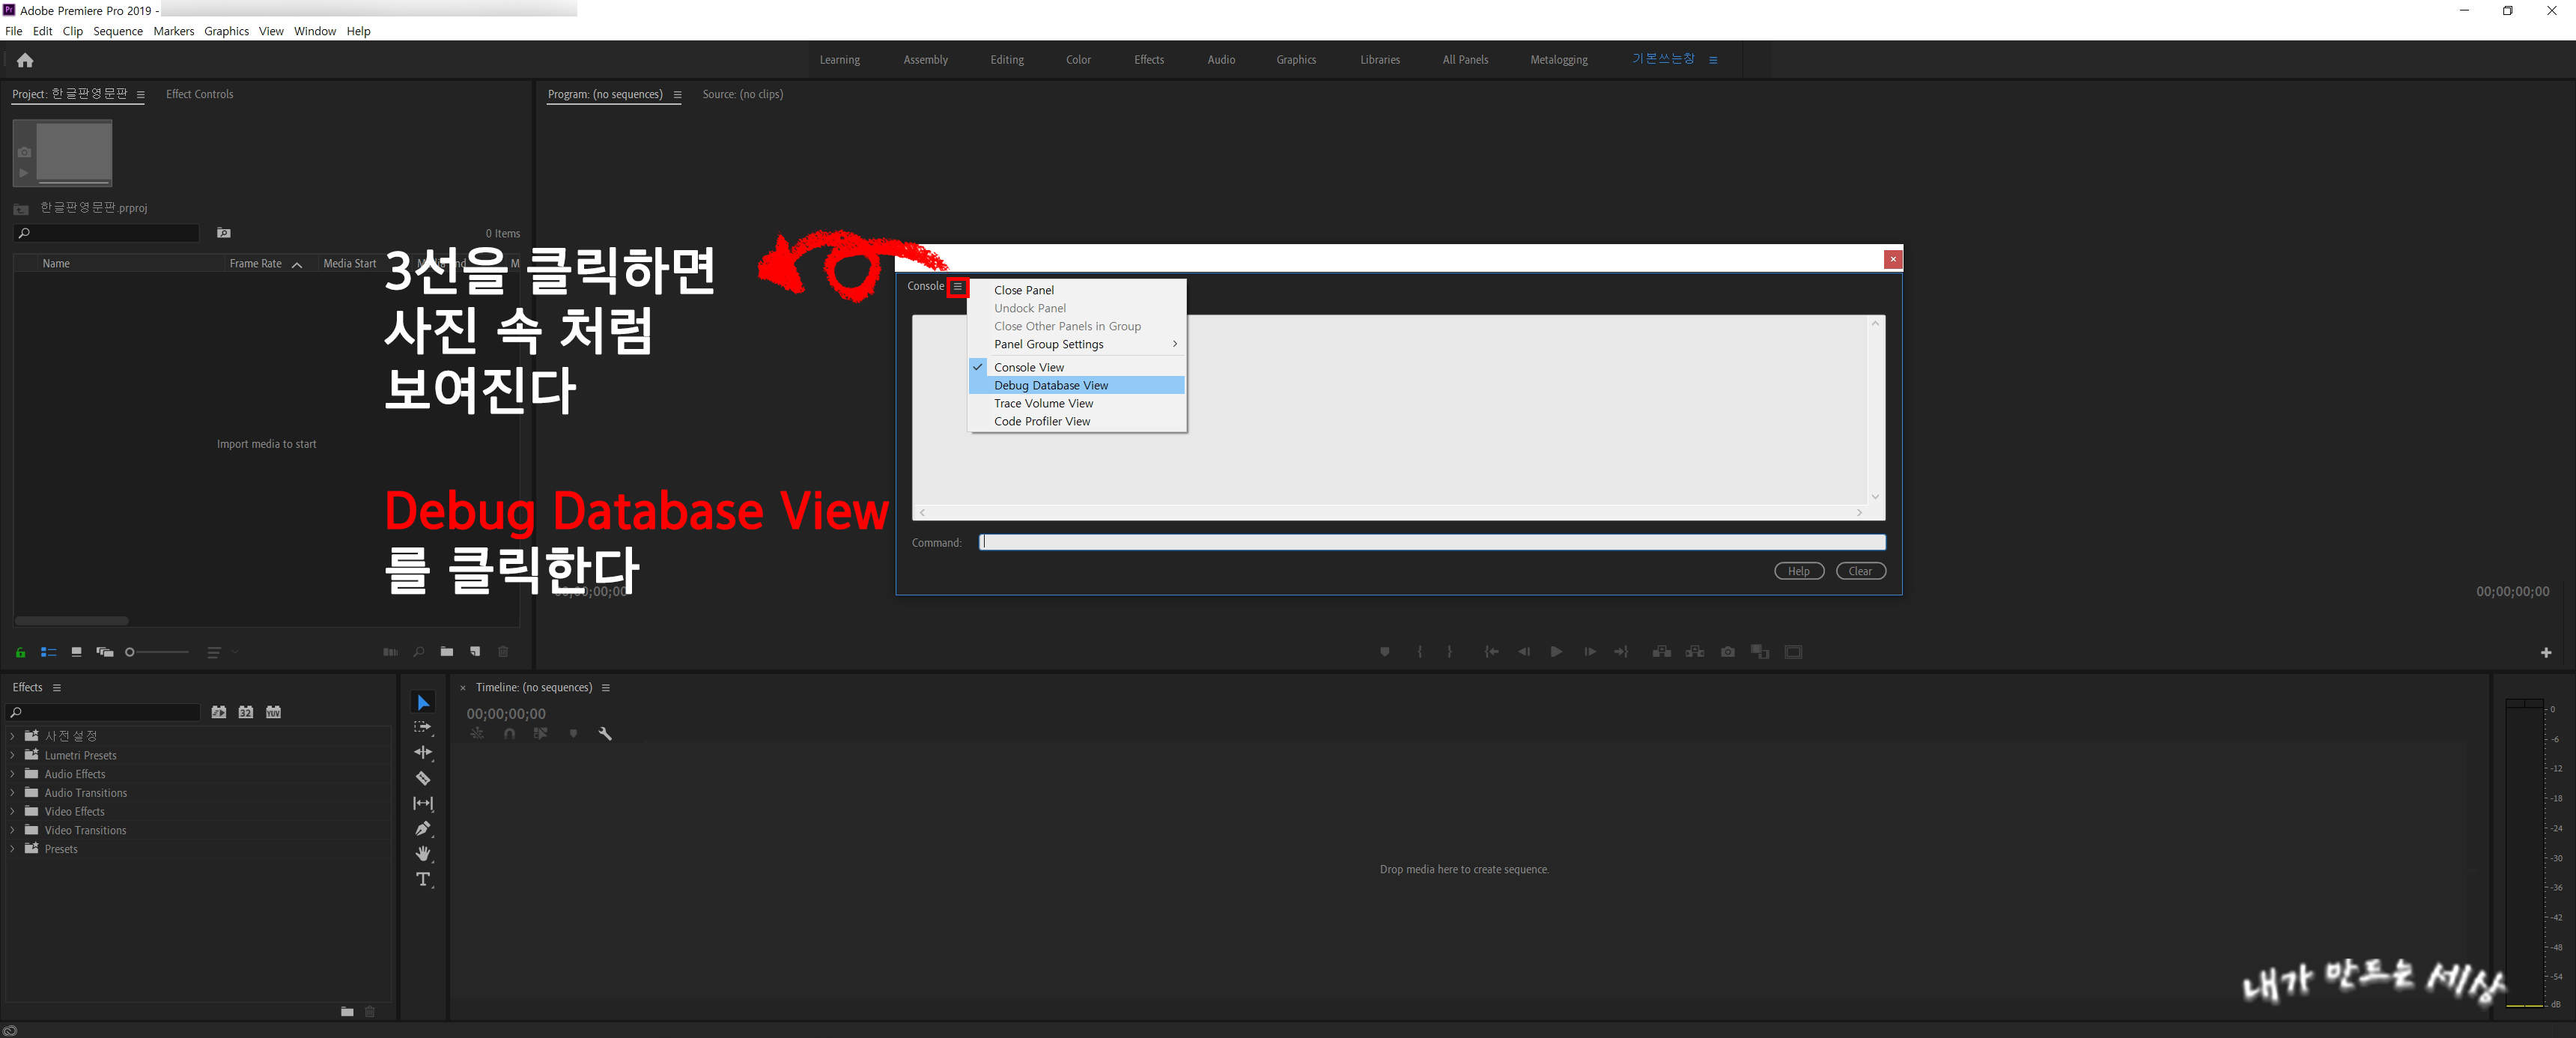Screen dimensions: 2576x1038
Task: Choose Debug Database View menu item
Action: pyautogui.click(x=1051, y=385)
